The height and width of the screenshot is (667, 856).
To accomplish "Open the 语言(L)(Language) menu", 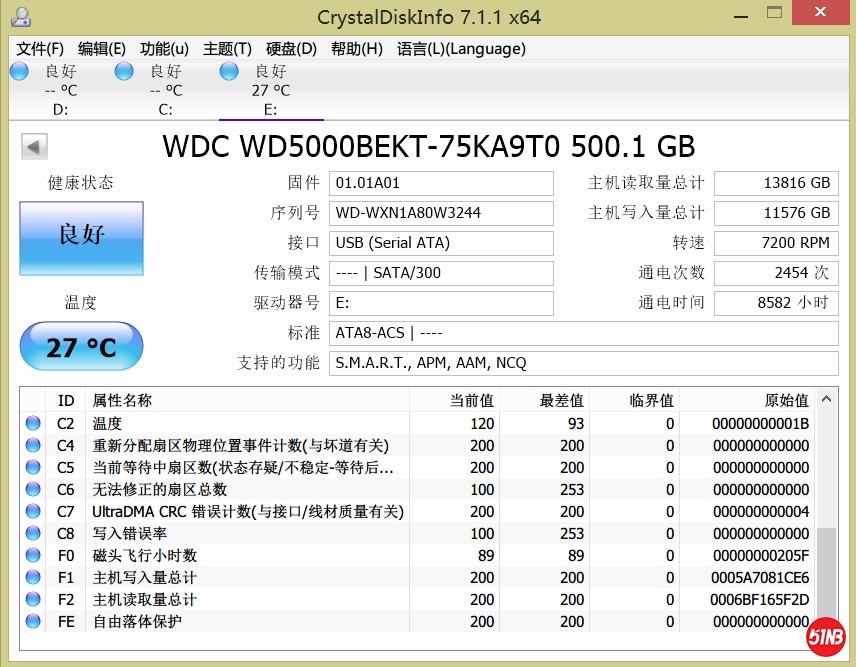I will point(461,49).
